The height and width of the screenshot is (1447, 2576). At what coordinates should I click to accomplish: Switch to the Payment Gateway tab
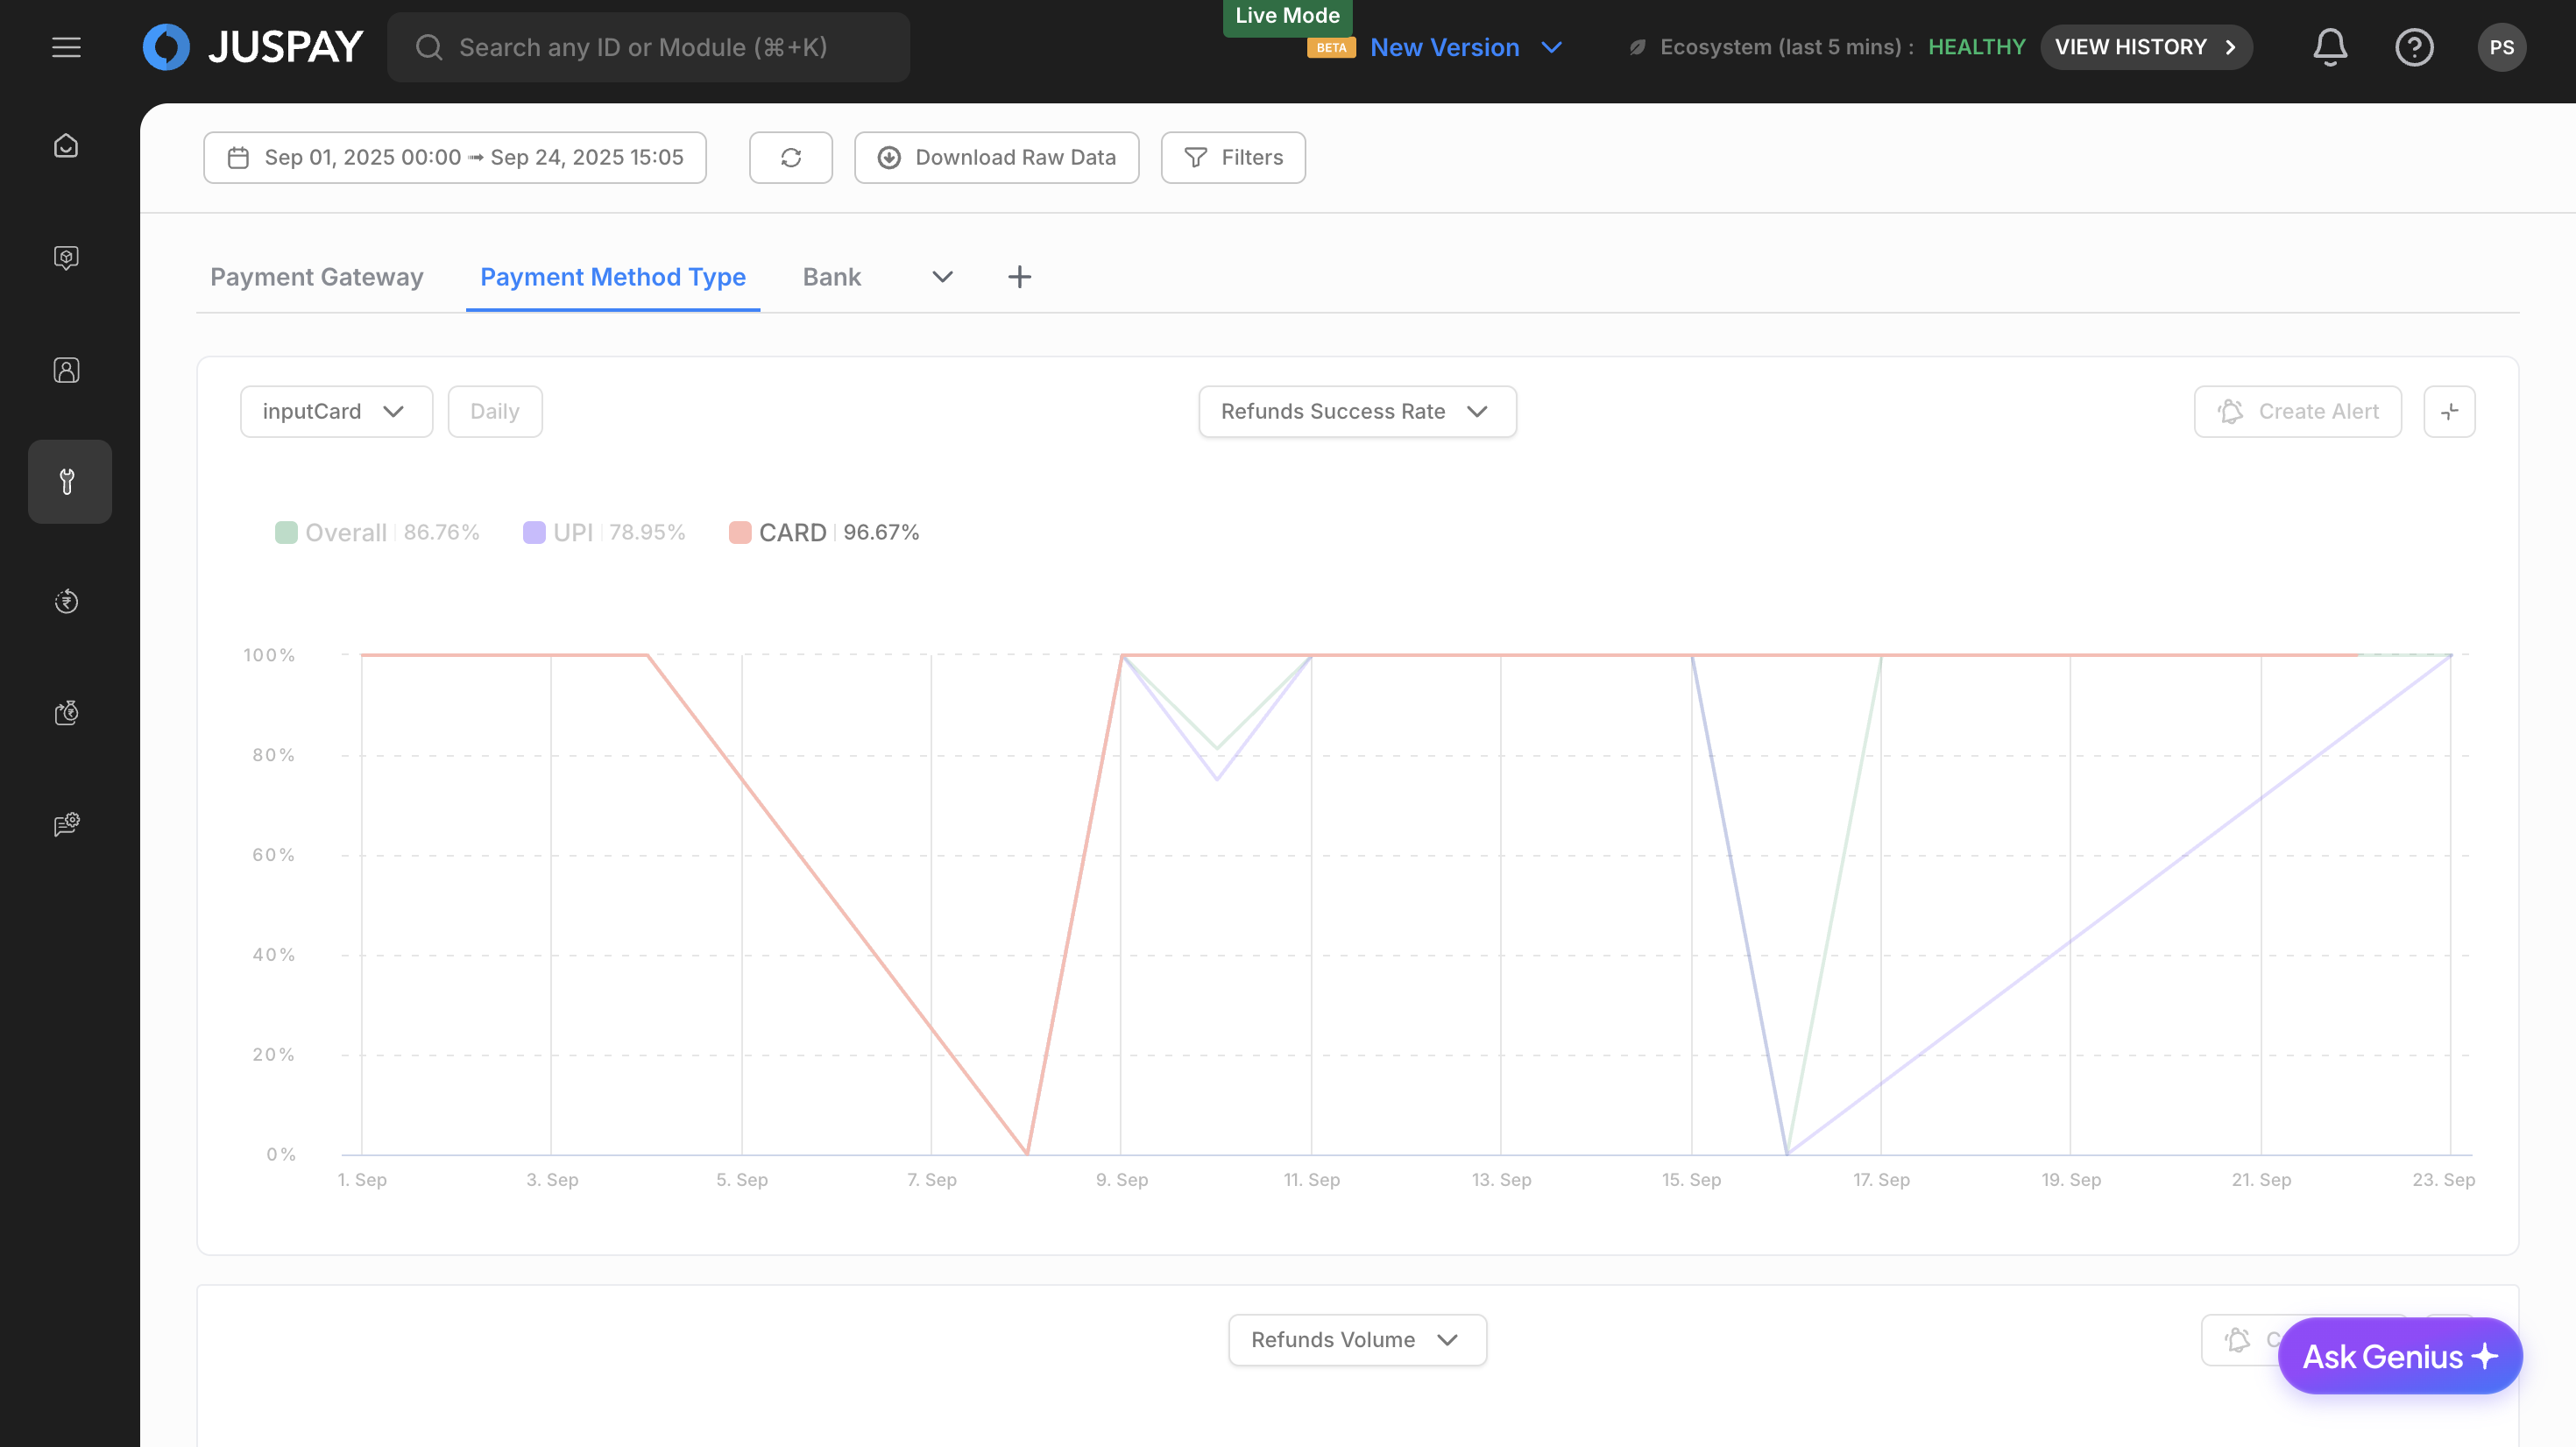(316, 277)
